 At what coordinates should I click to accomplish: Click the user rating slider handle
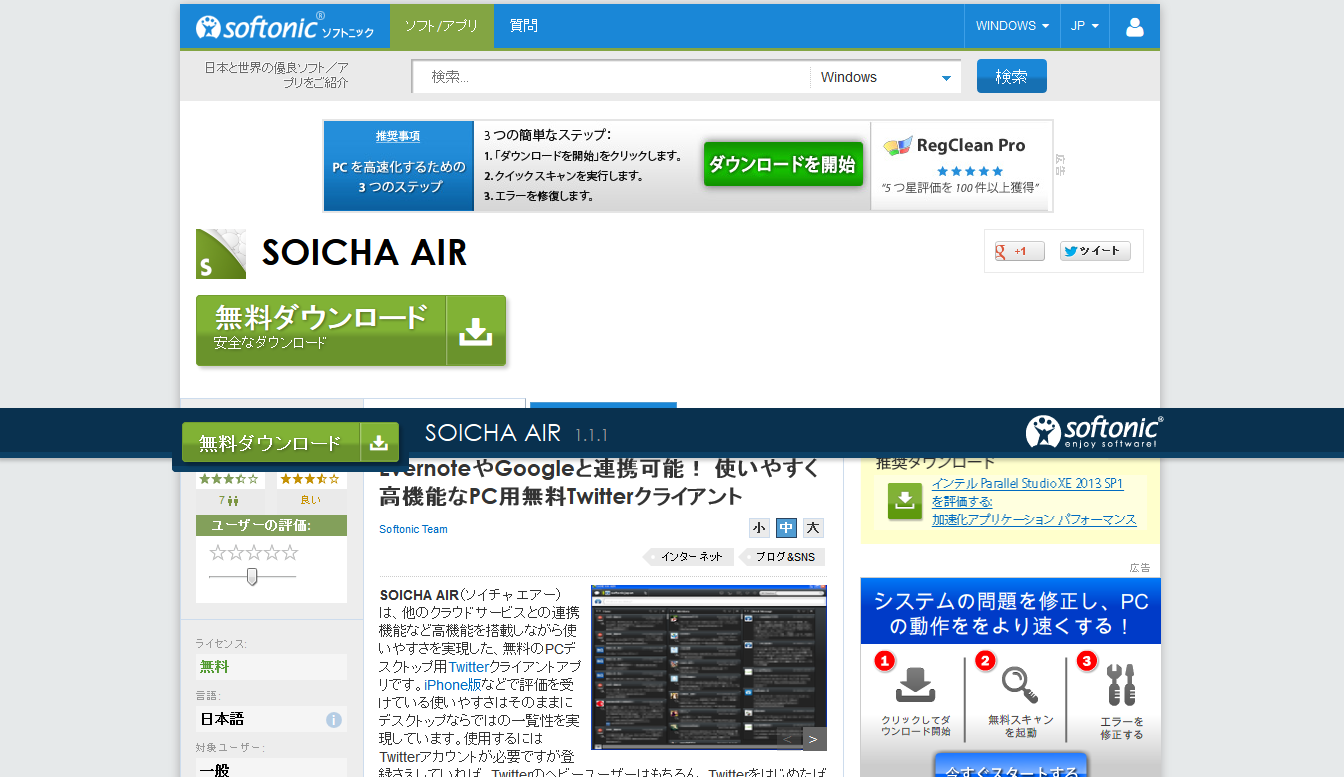[x=252, y=576]
